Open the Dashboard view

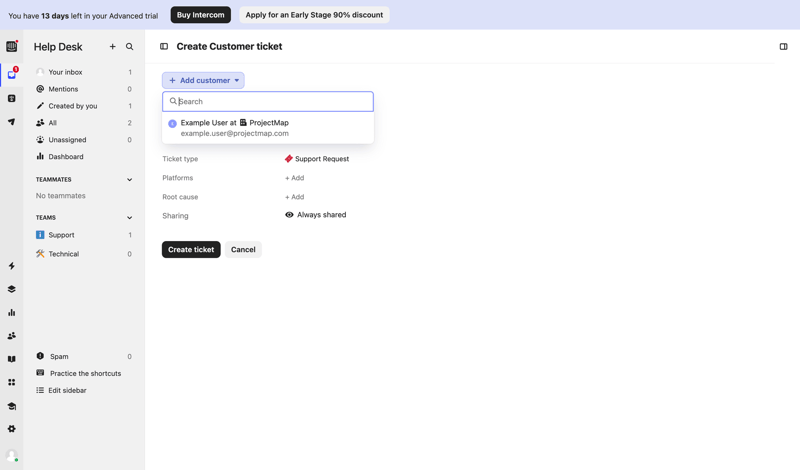[x=84, y=157]
